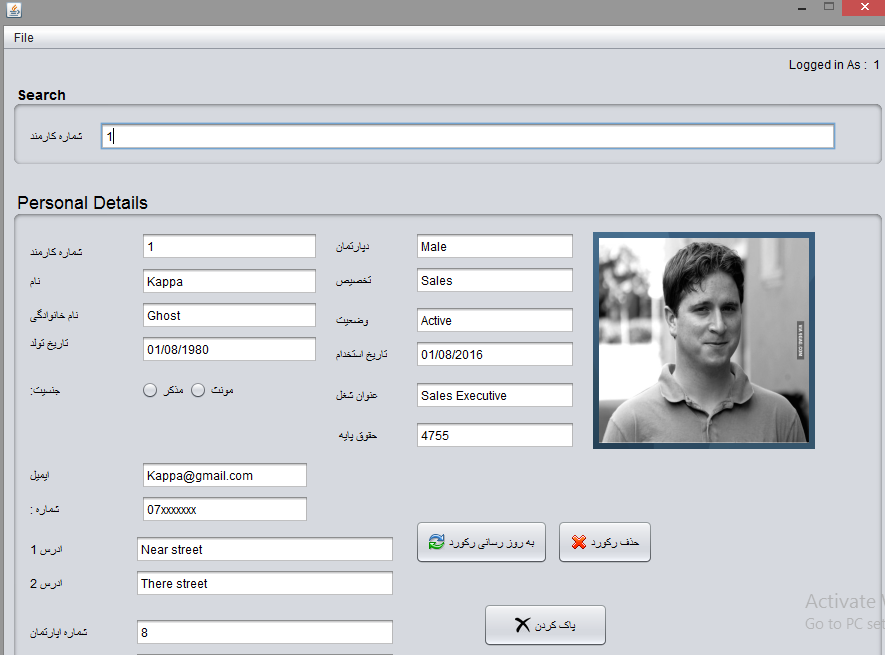885x655 pixels.
Task: Click the black X icon on clear button
Action: coord(521,625)
